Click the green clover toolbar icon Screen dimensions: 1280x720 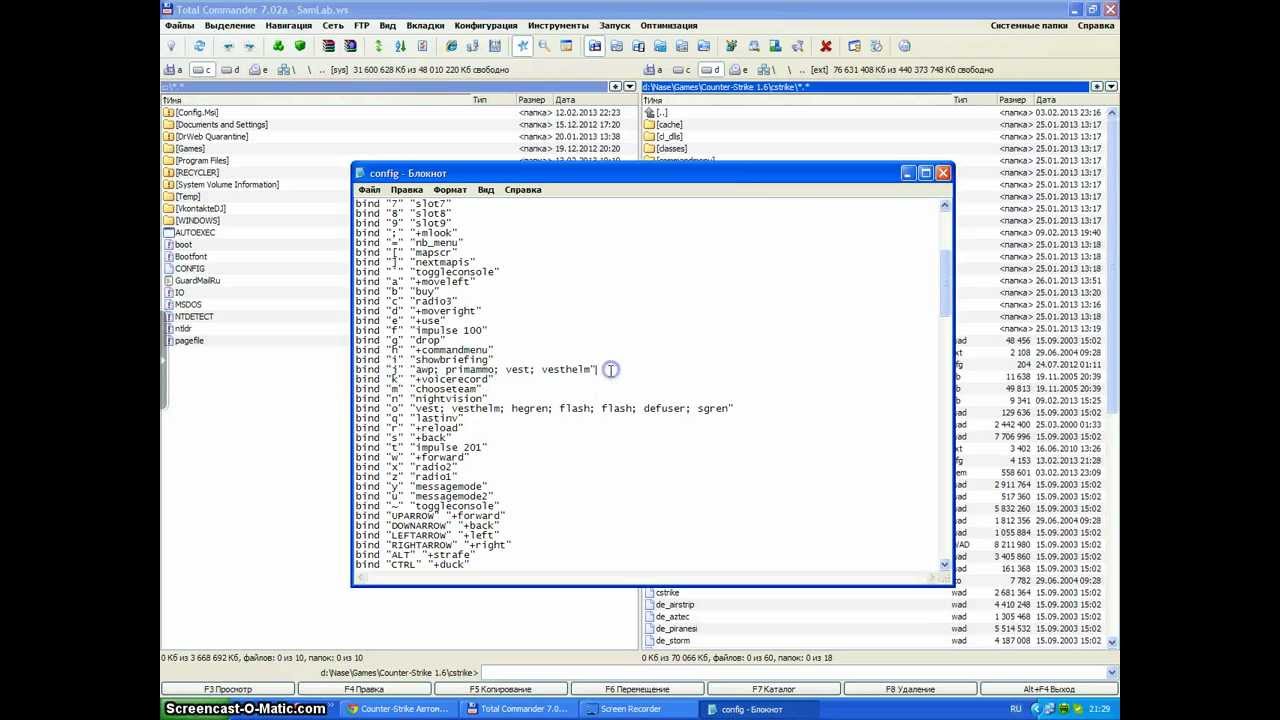tap(278, 46)
